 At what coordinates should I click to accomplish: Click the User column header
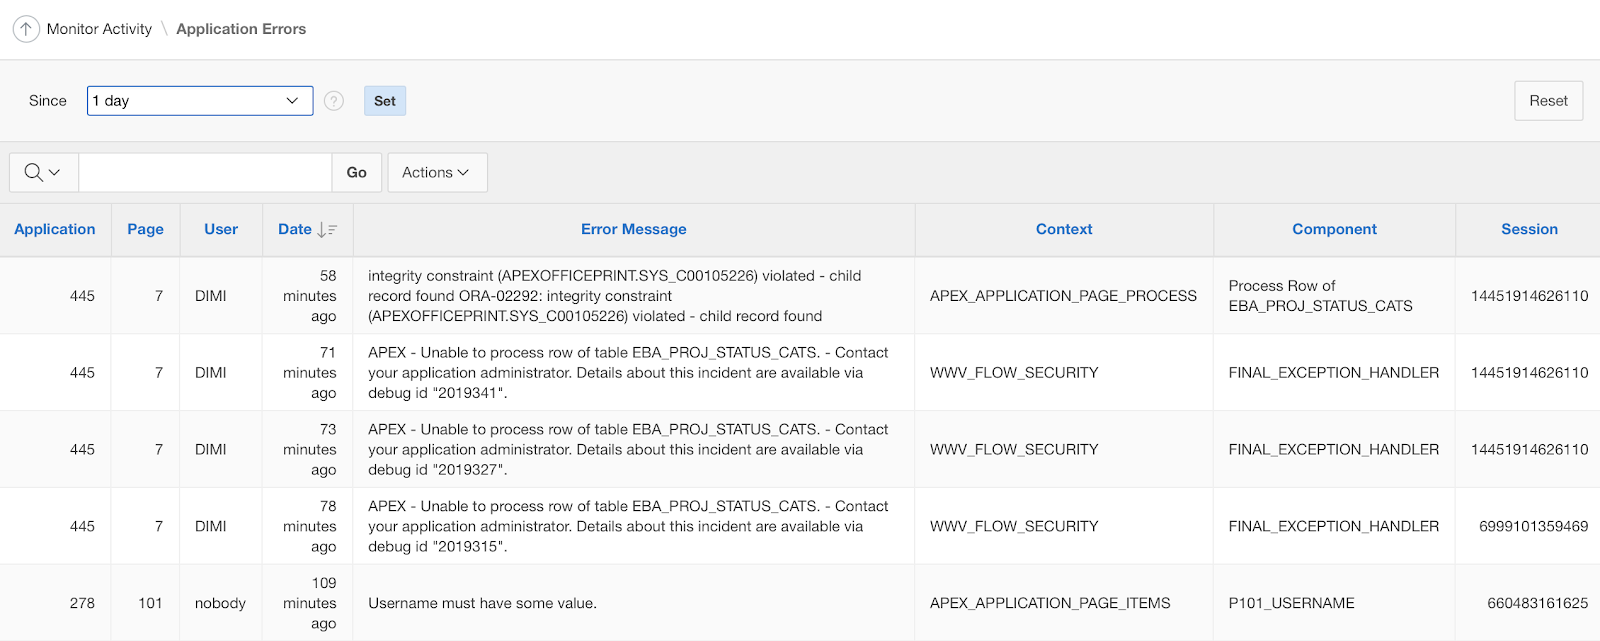click(x=221, y=229)
